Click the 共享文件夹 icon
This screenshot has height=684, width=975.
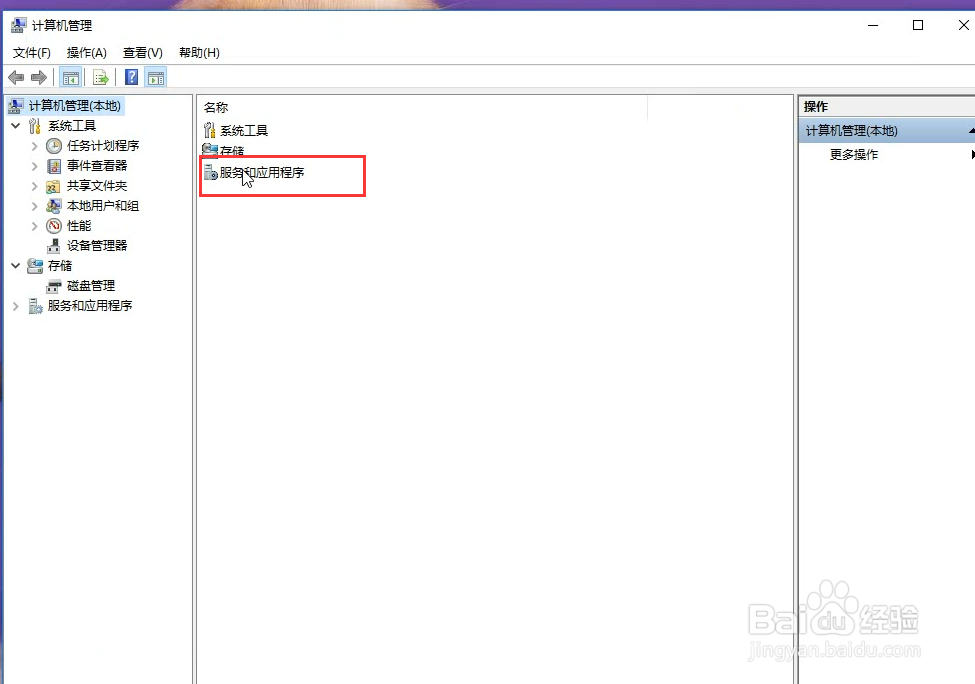pyautogui.click(x=54, y=186)
